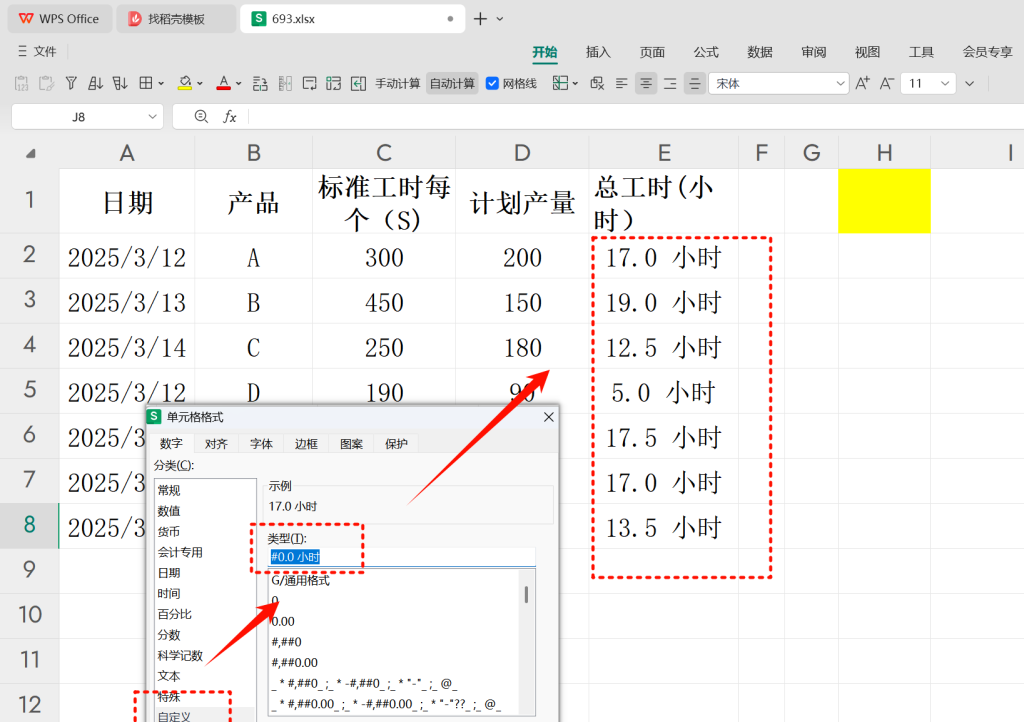Select the yellow cell H1
The height and width of the screenshot is (722, 1024).
coord(884,200)
